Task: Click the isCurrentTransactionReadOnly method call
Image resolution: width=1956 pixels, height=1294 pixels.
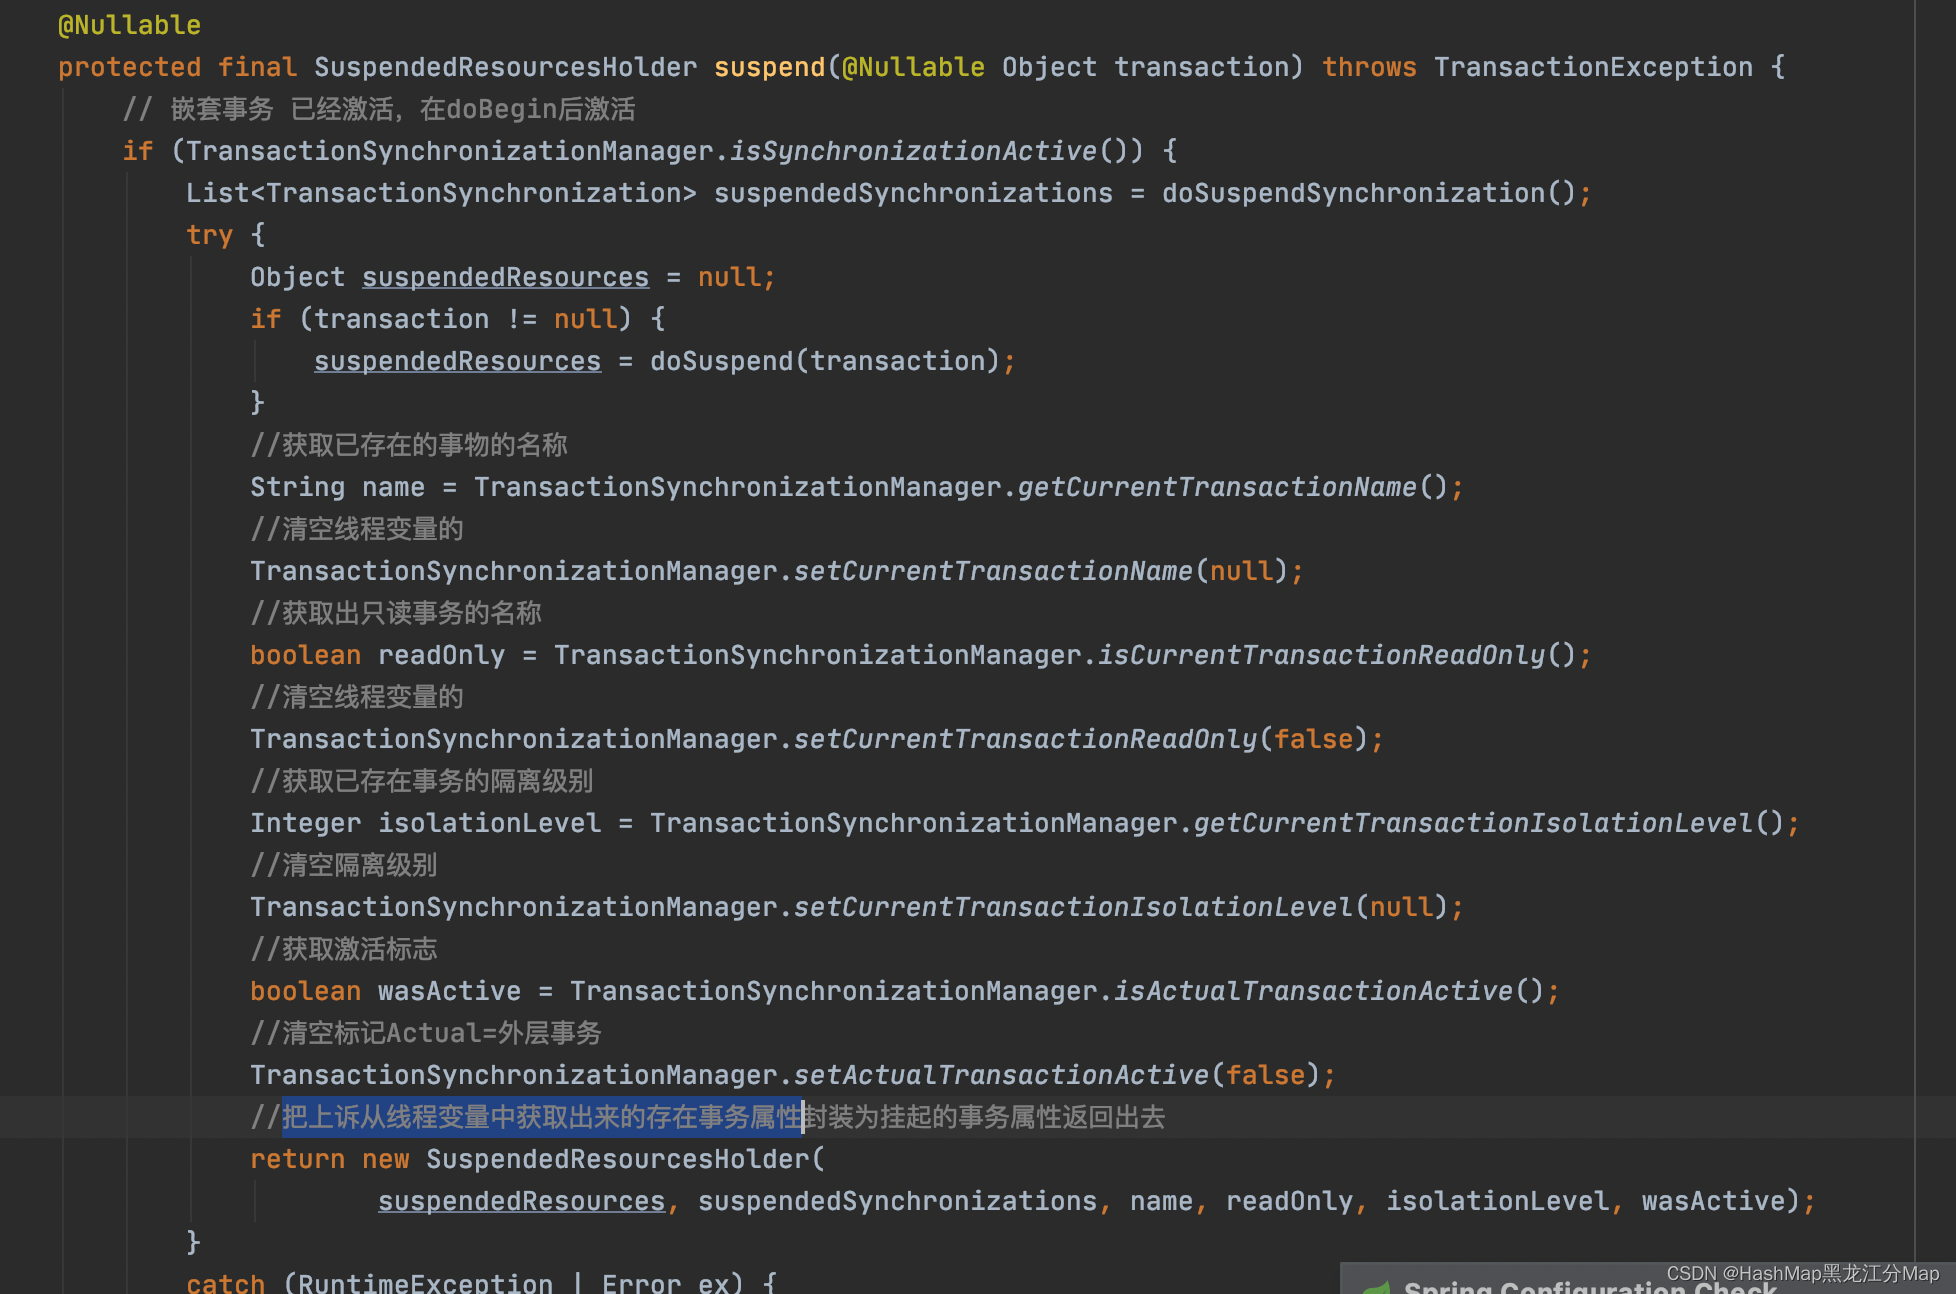Action: coord(1321,655)
